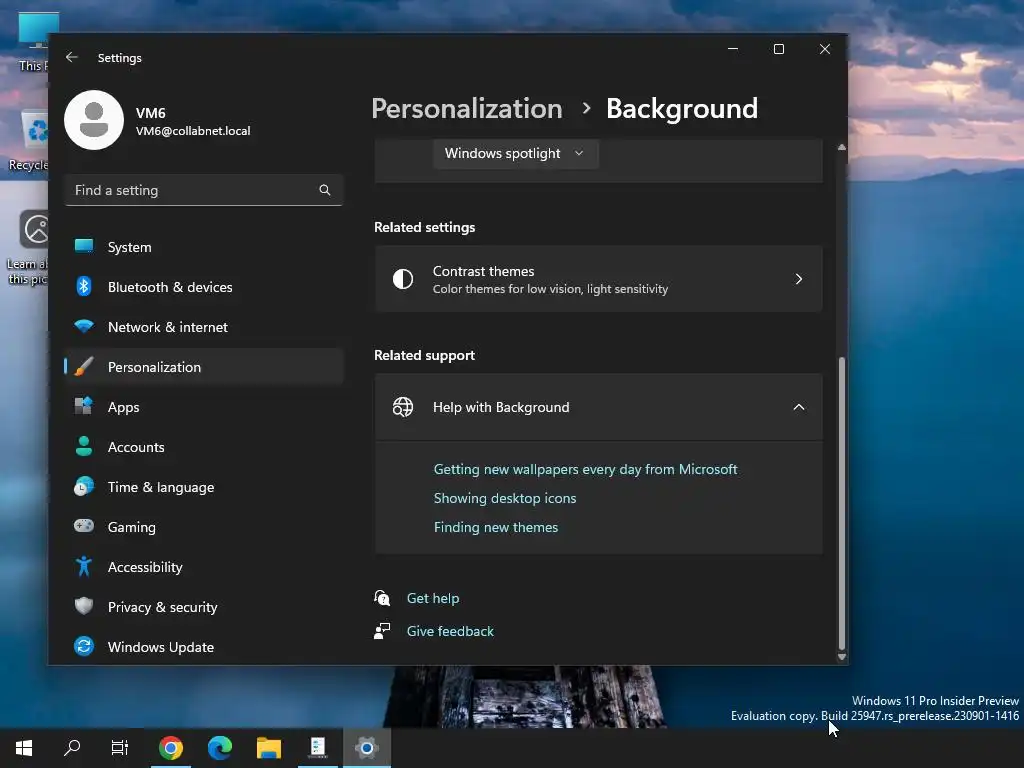1024x768 pixels.
Task: Click the Windows Update sync icon
Action: tap(84, 646)
